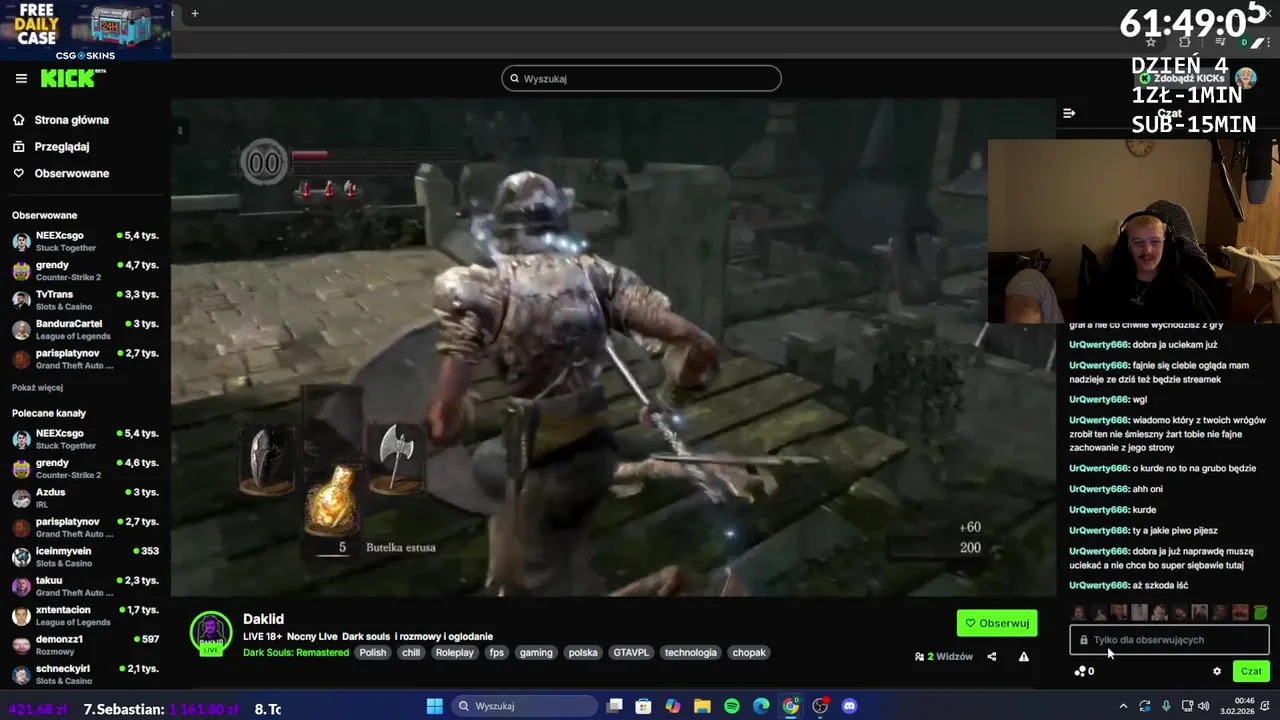
Task: Open OBS Studio from taskbar
Action: point(820,706)
